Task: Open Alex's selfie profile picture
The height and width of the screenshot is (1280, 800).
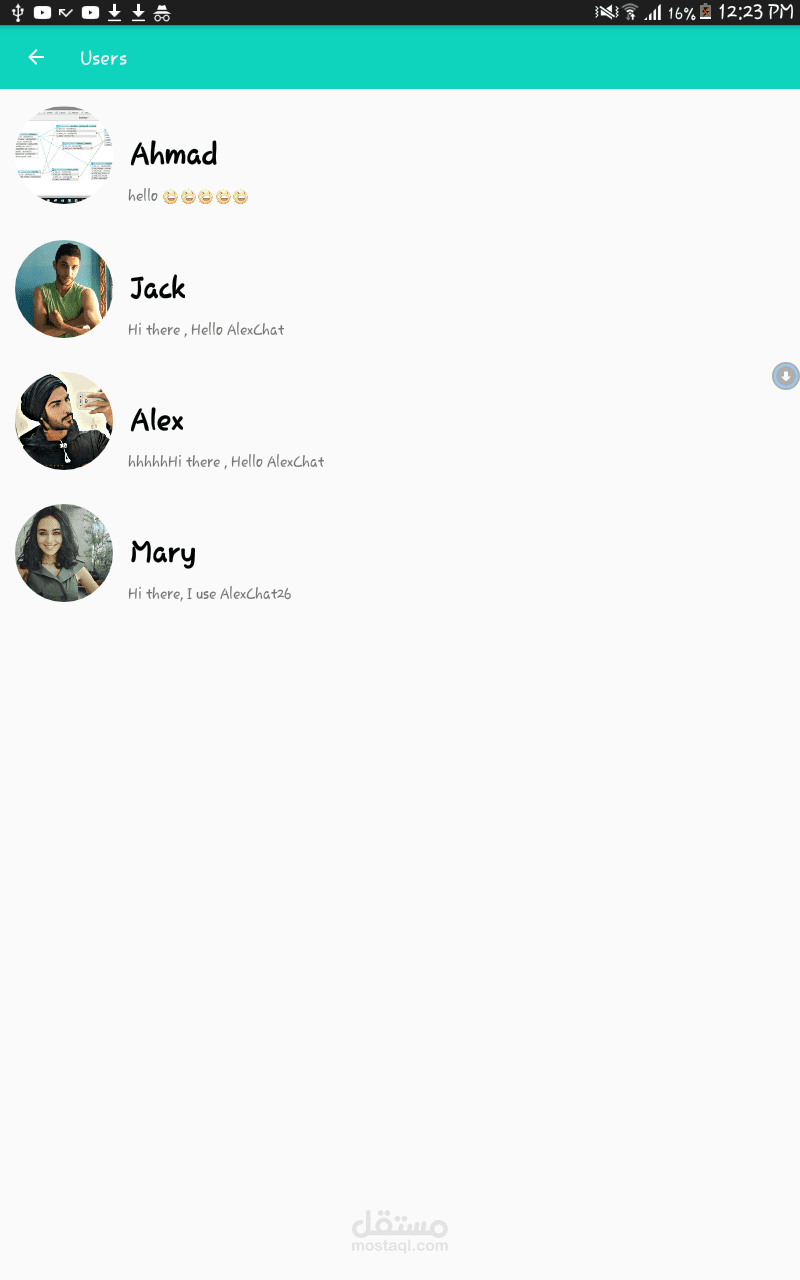Action: pyautogui.click(x=64, y=421)
